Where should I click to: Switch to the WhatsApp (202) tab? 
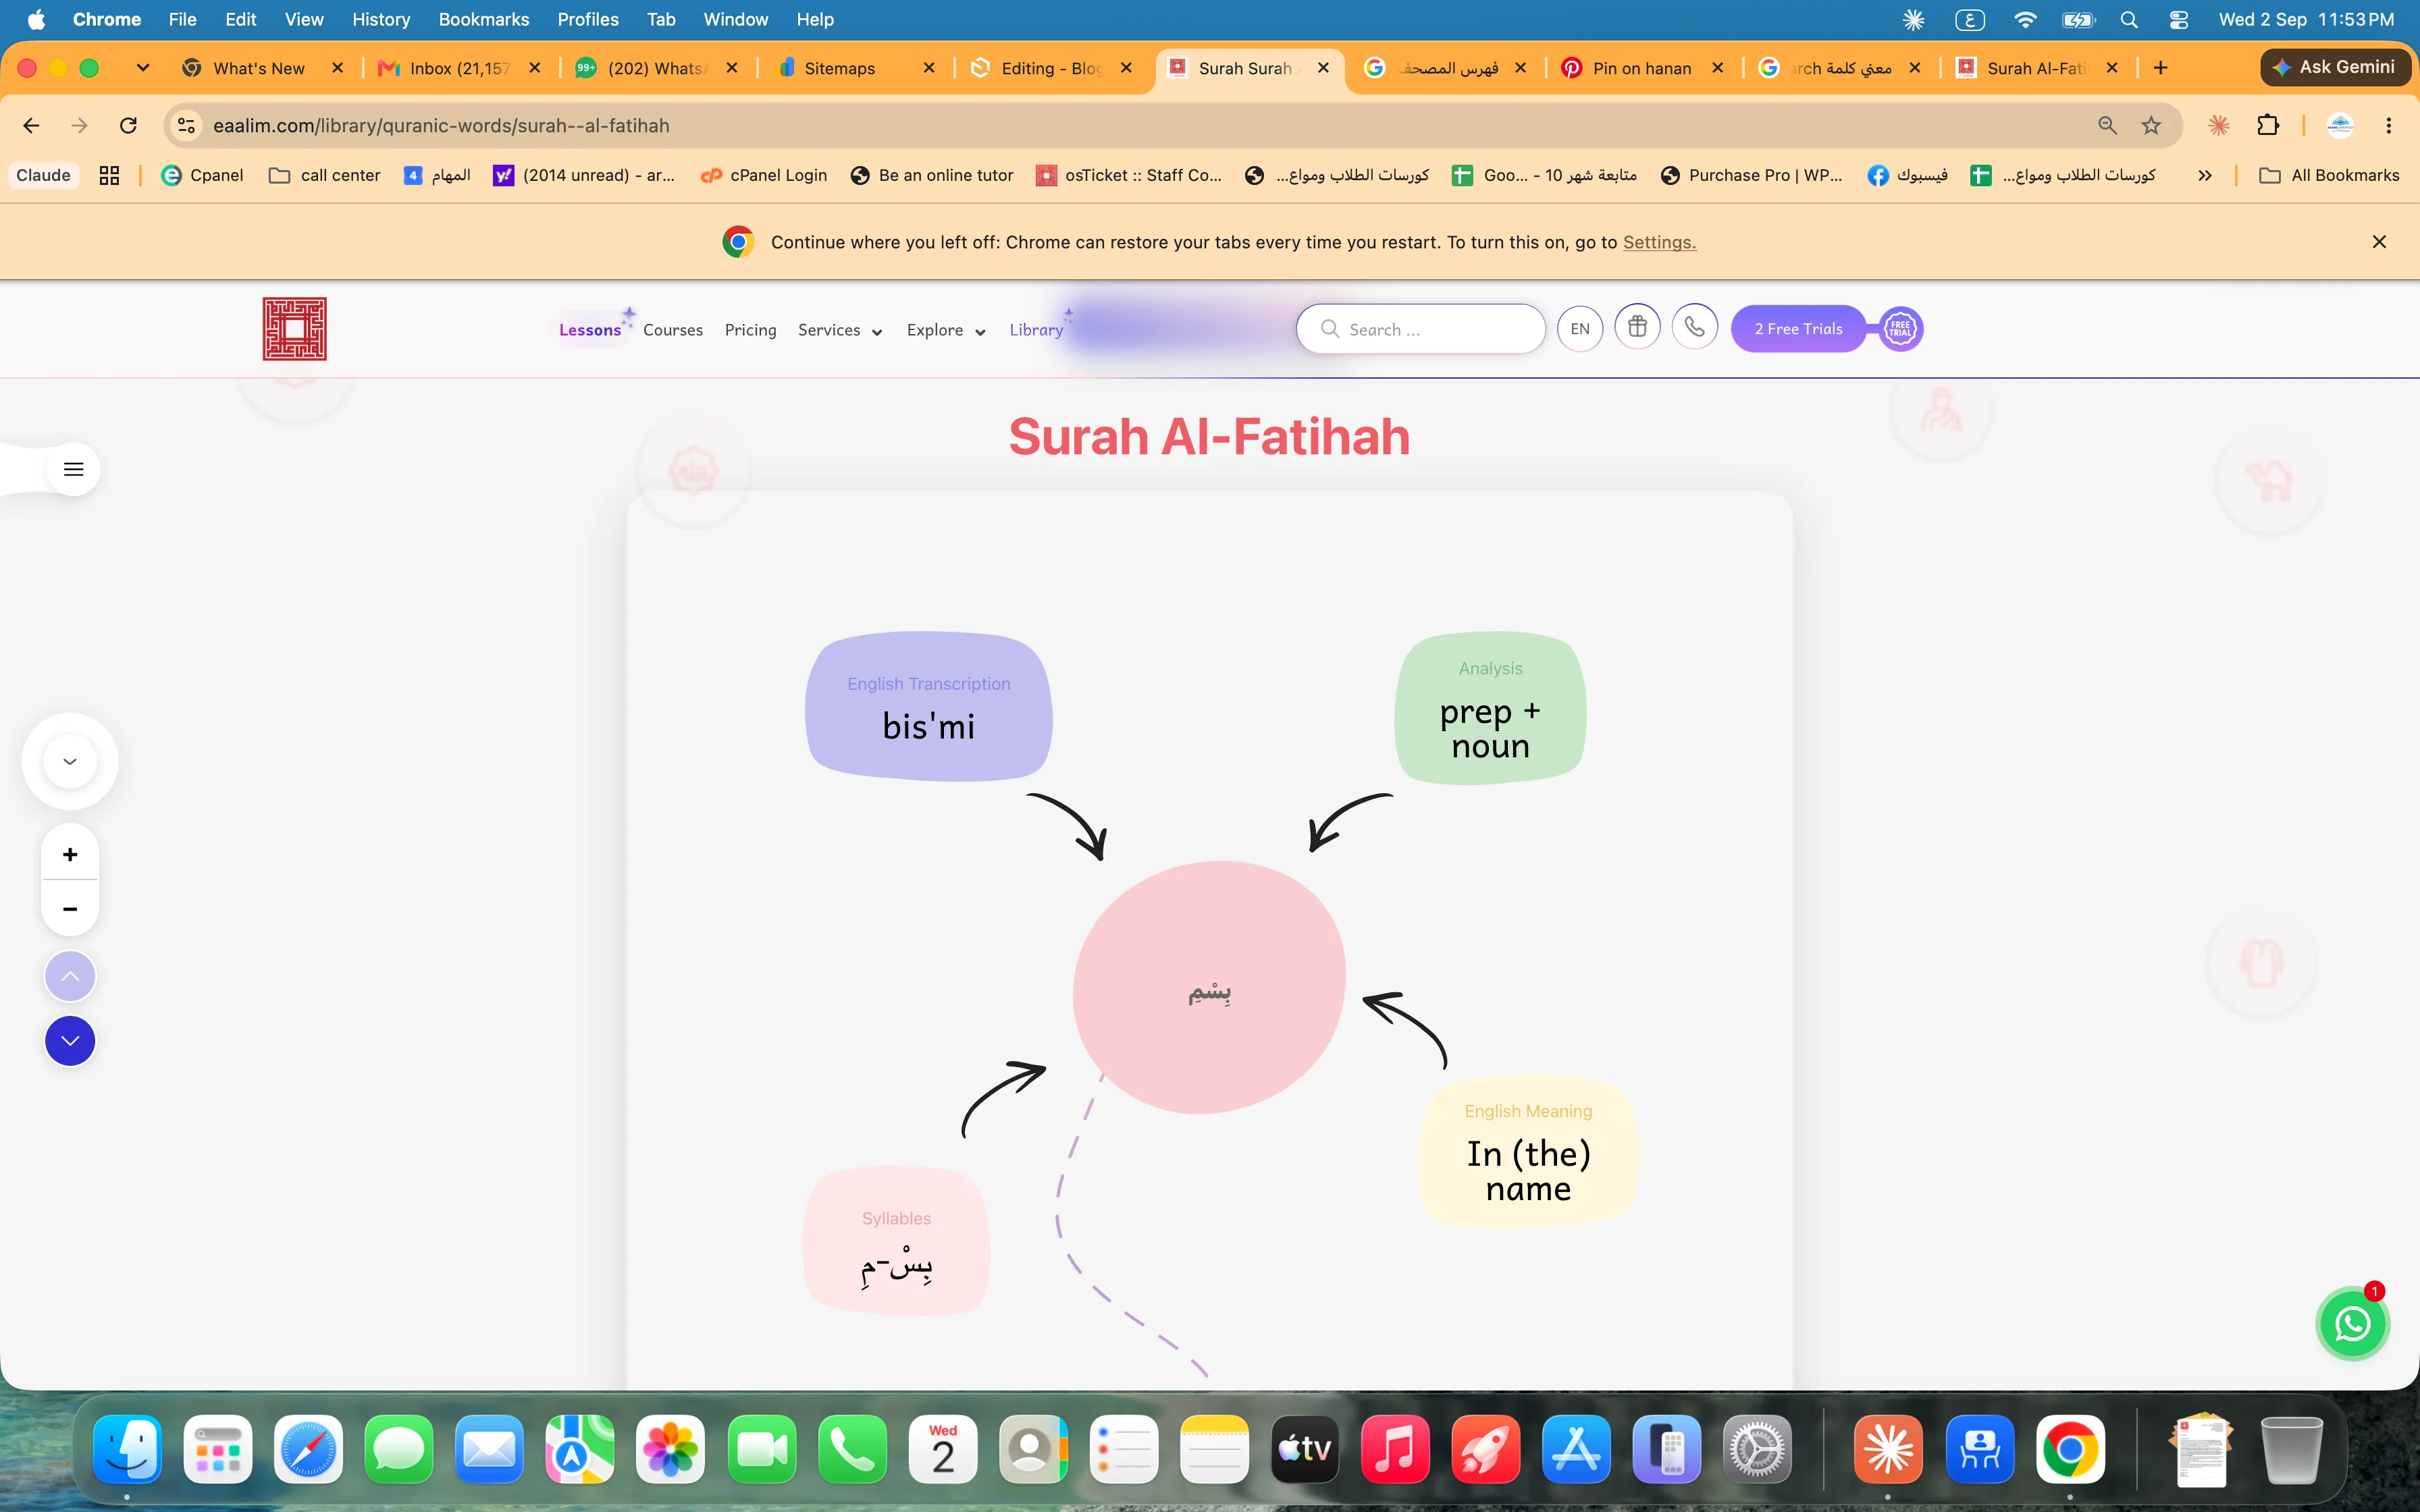[x=655, y=68]
